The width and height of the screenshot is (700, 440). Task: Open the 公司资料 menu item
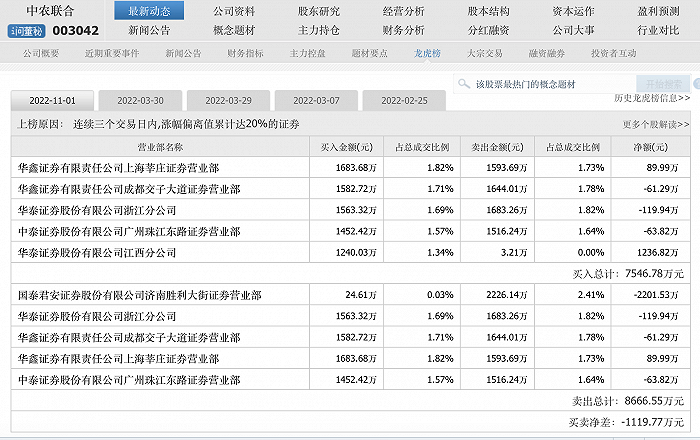tap(234, 11)
